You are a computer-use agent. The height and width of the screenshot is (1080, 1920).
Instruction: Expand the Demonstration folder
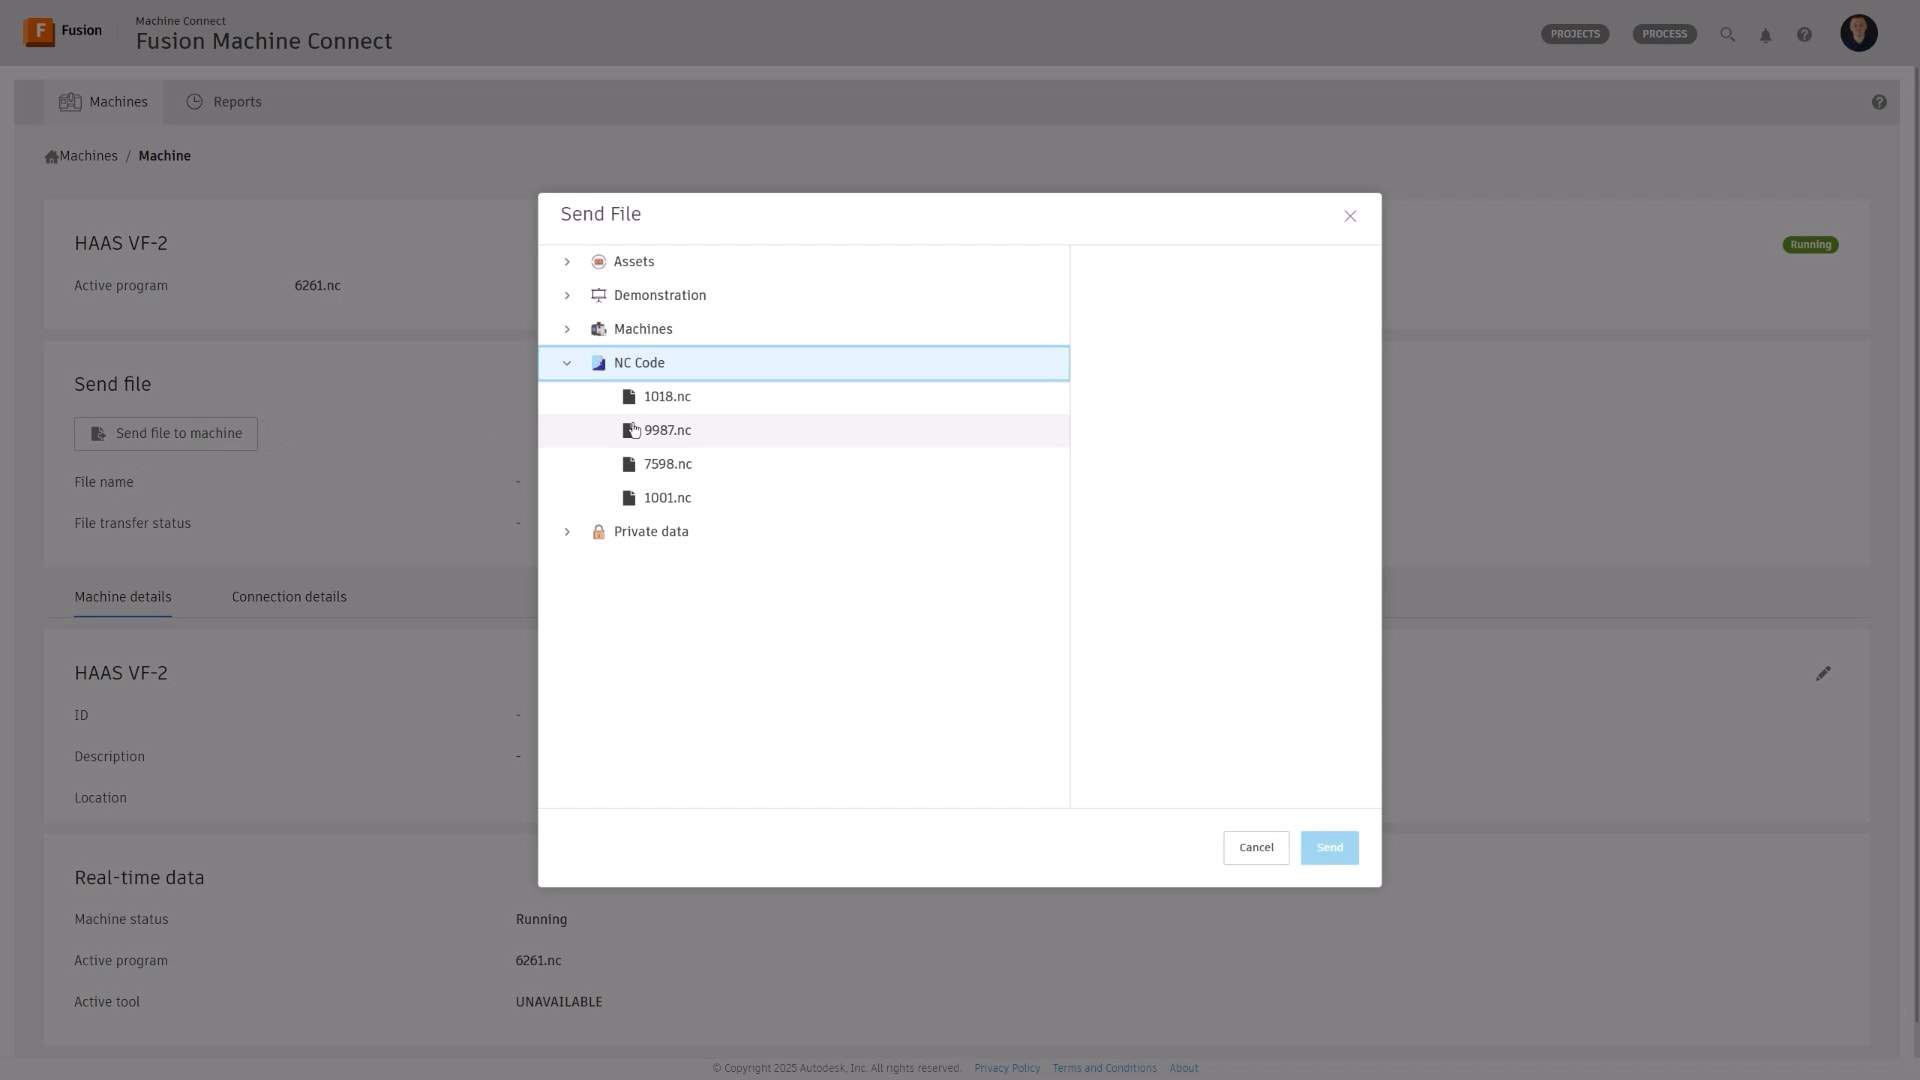[x=567, y=296]
